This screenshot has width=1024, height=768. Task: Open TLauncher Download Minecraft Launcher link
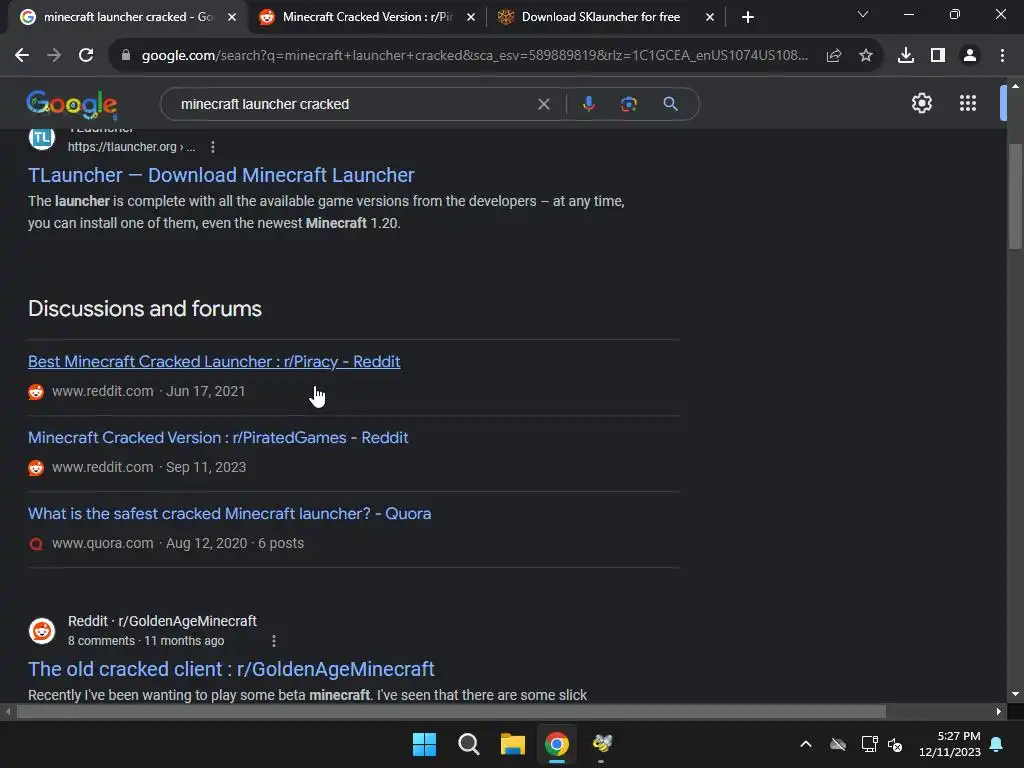[x=221, y=175]
